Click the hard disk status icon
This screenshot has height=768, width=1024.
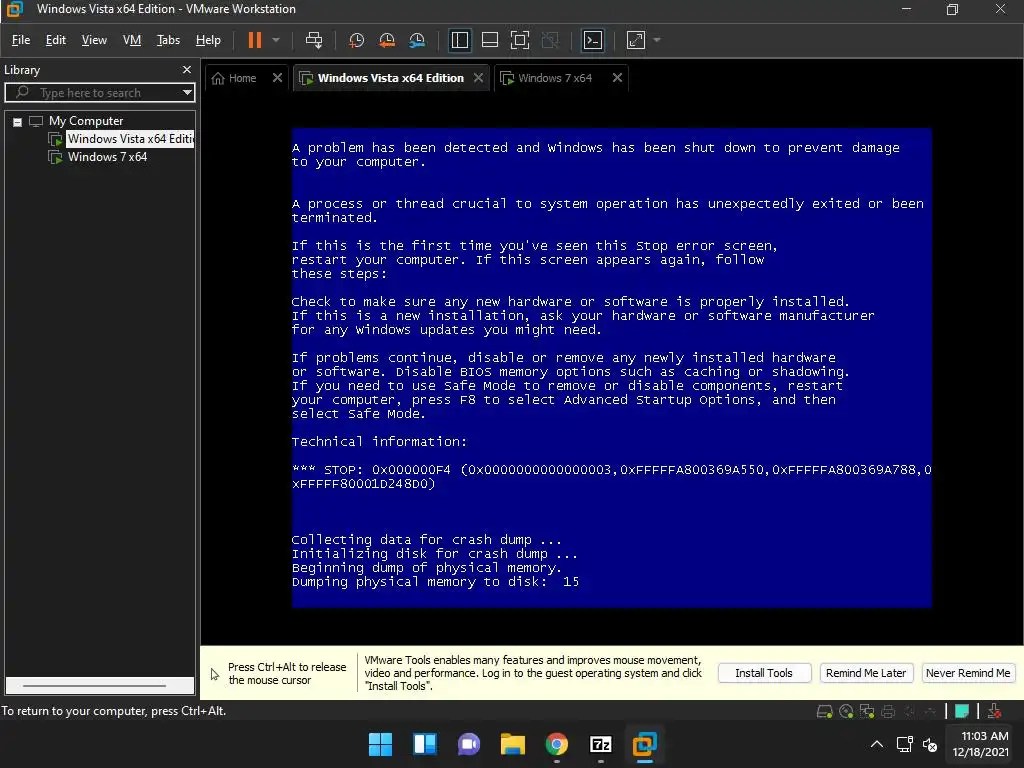pos(825,711)
